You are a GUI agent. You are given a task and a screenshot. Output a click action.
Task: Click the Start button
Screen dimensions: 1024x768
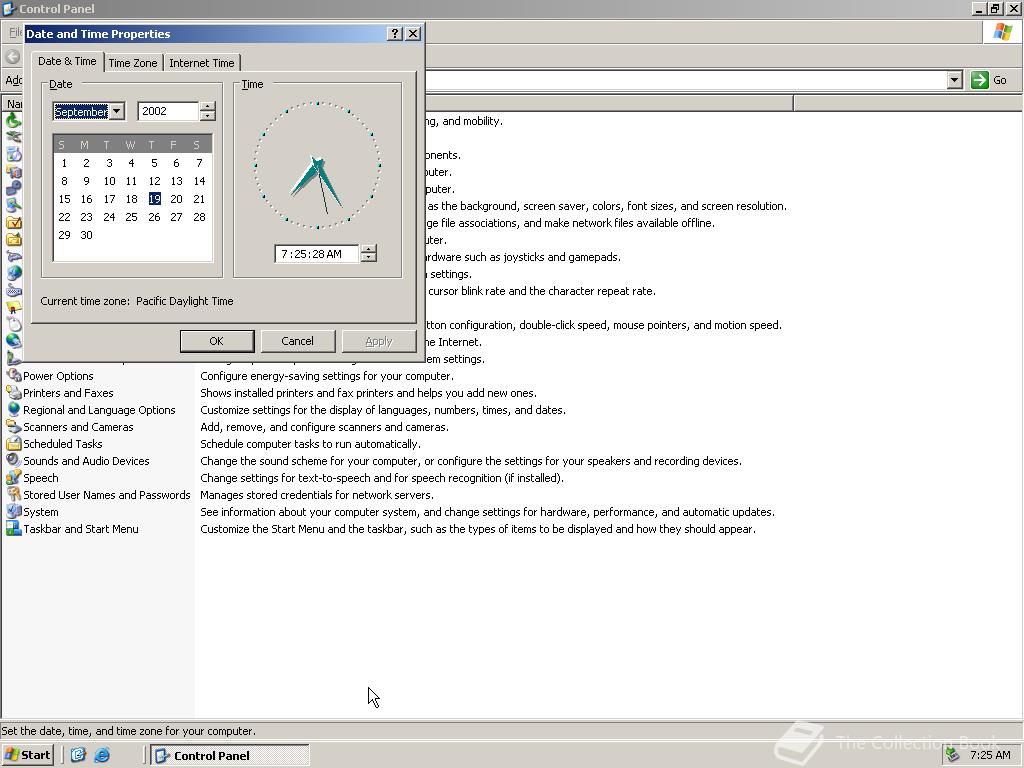pyautogui.click(x=27, y=755)
